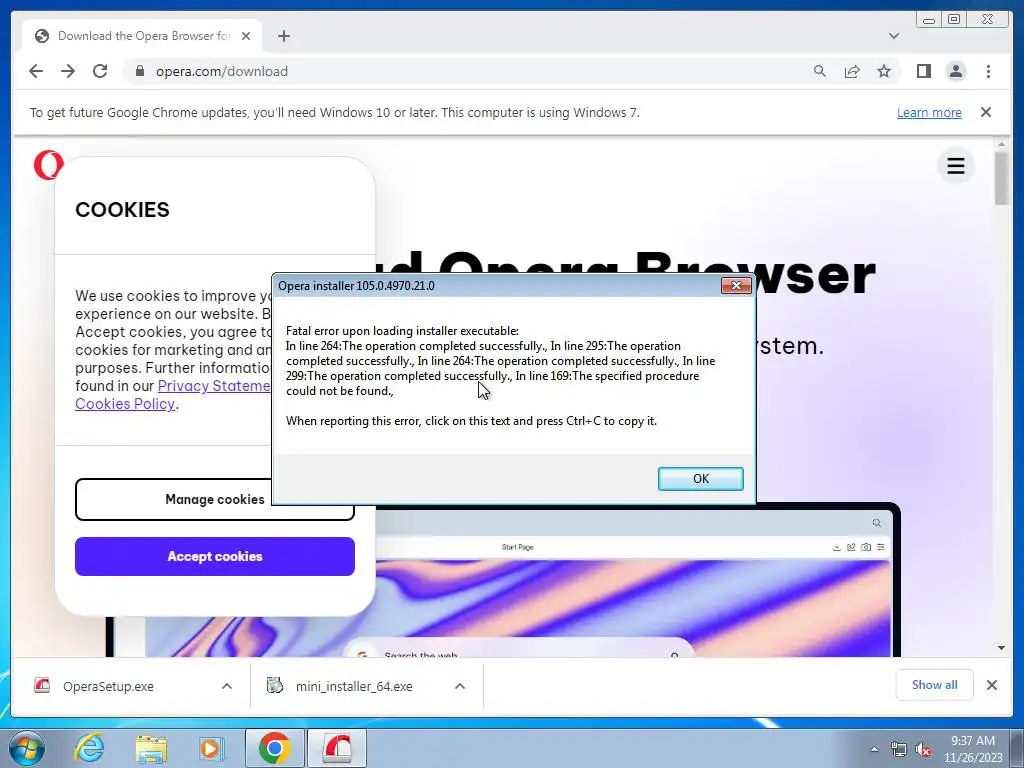Click the fatal error message text
This screenshot has height=768, width=1024.
[500, 361]
